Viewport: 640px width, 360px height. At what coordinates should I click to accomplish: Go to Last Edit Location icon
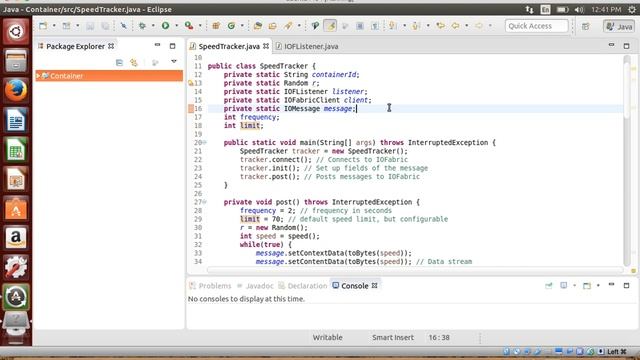pyautogui.click(x=440, y=26)
